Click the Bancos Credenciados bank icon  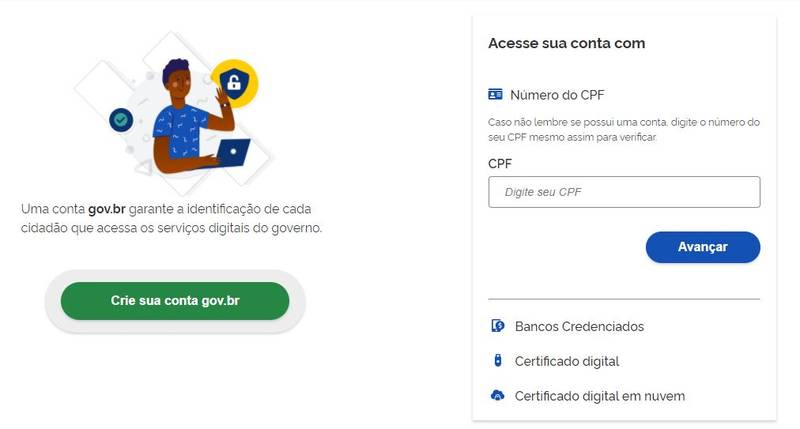(497, 325)
